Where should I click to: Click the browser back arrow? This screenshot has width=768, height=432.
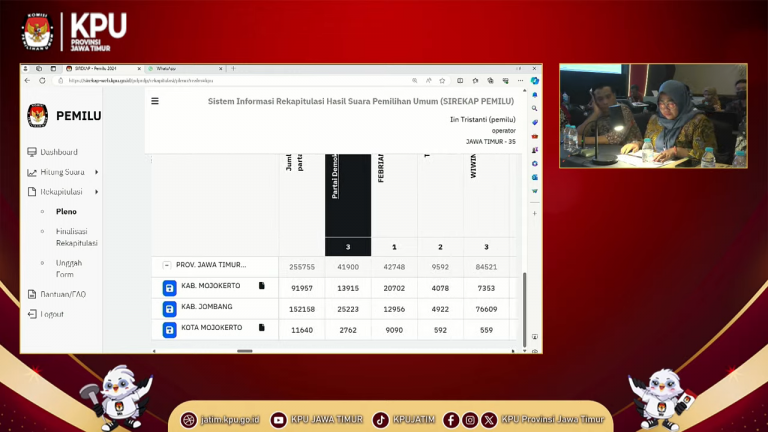tap(27, 80)
